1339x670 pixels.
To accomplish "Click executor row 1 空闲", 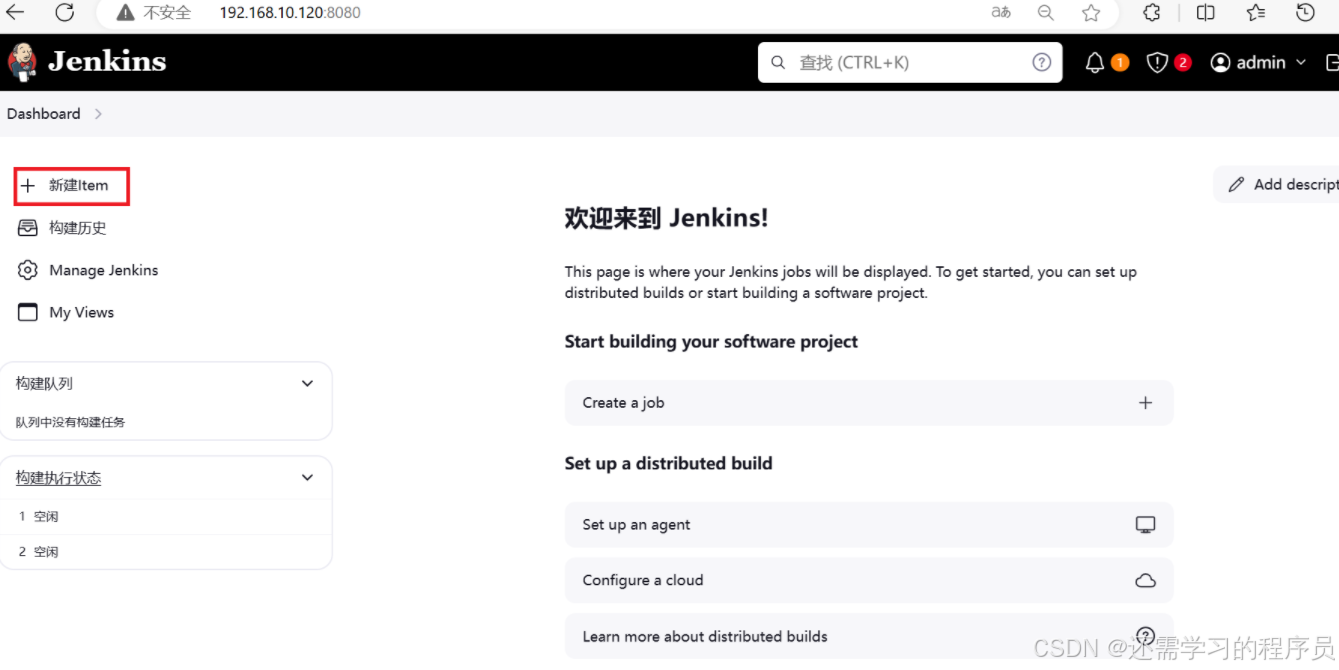I will 165,517.
